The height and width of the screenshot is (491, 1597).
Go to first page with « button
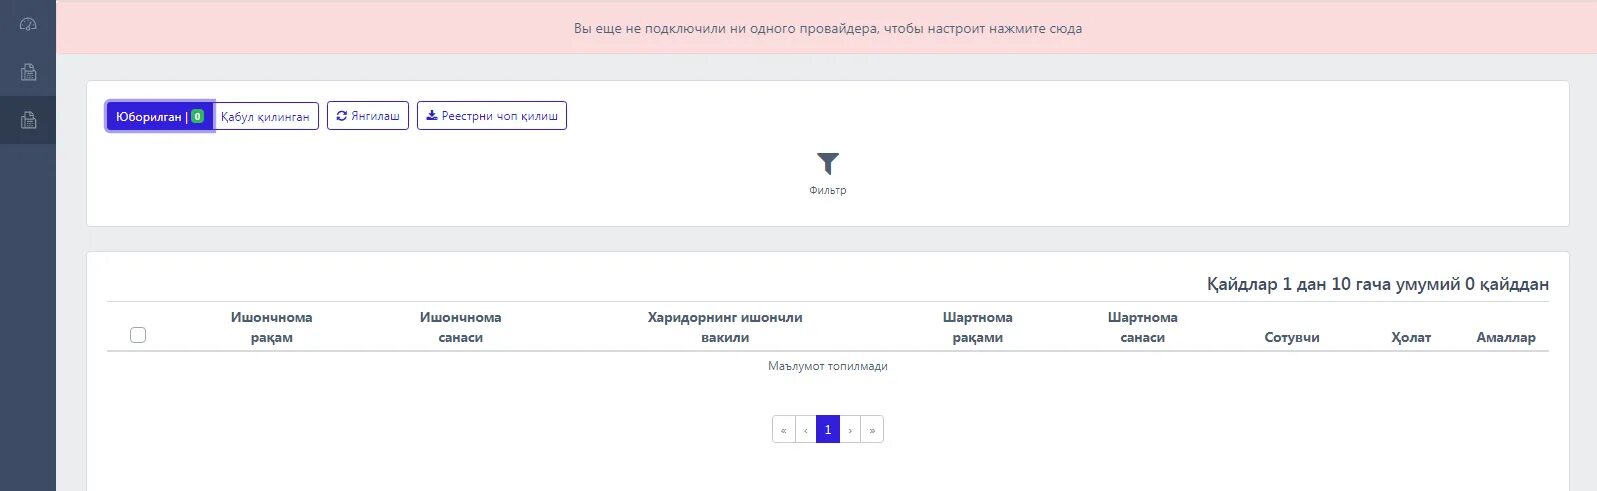[x=783, y=430]
